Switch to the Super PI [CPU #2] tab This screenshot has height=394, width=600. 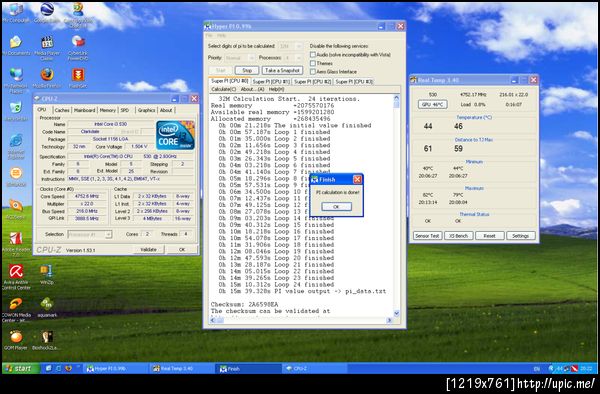pyautogui.click(x=312, y=81)
